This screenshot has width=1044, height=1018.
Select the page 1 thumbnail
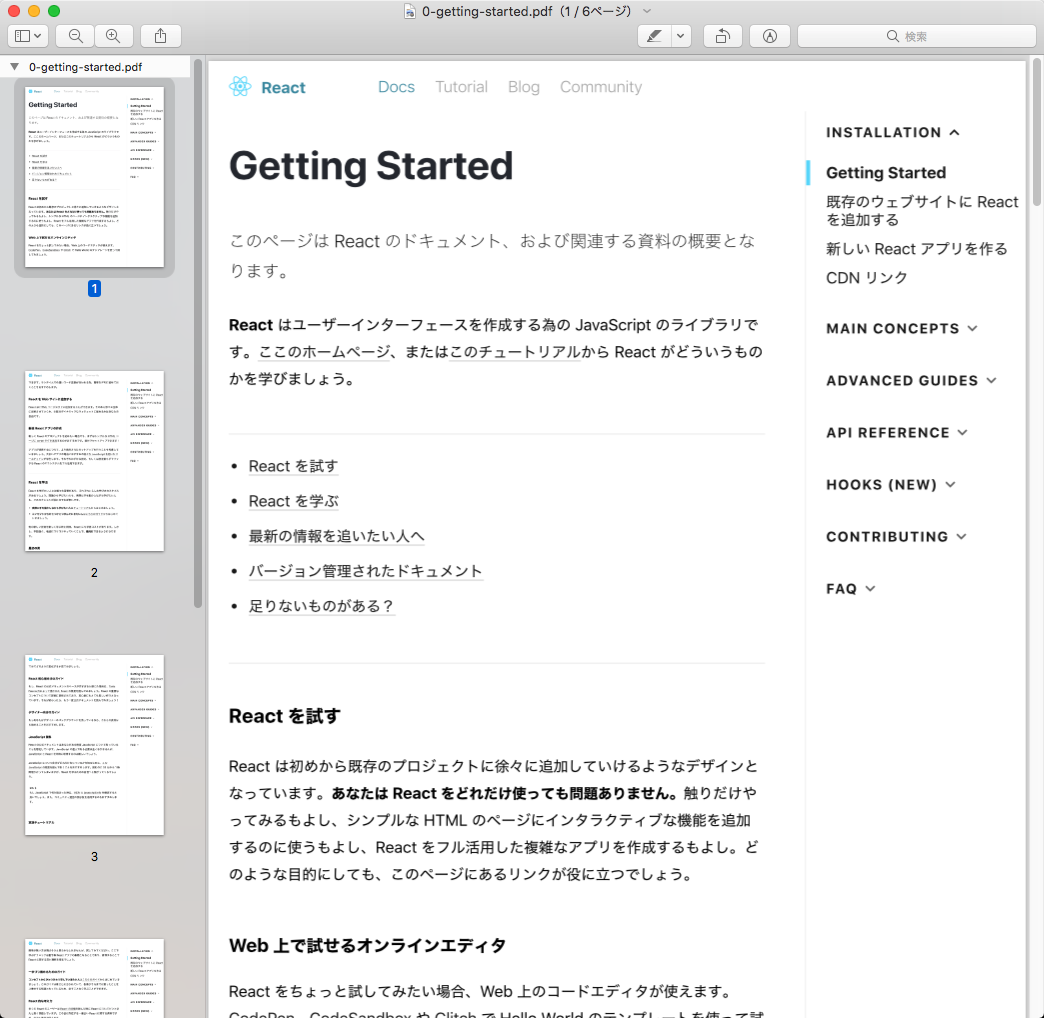[x=95, y=177]
